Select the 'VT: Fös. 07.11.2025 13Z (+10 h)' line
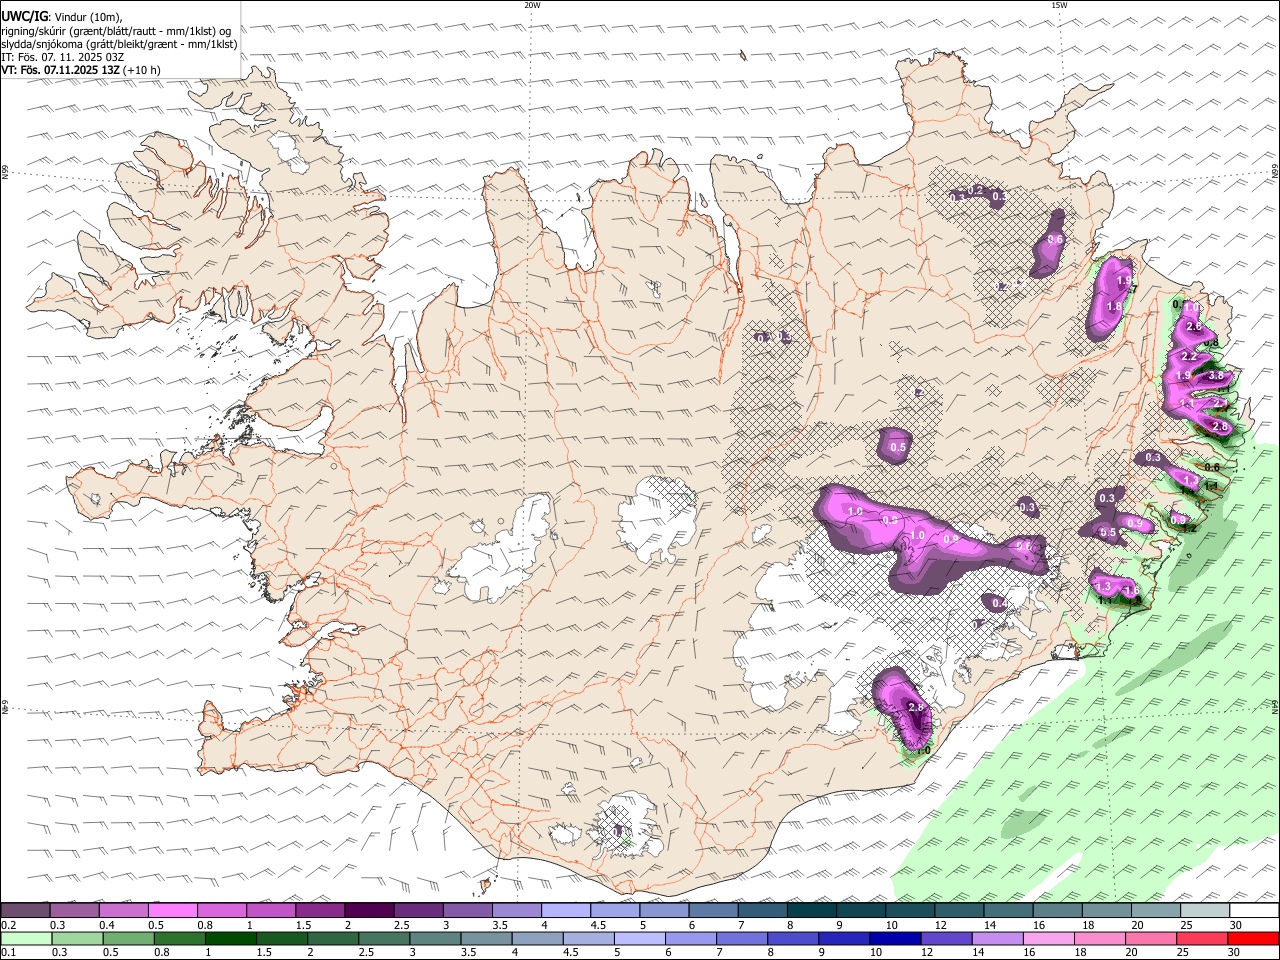The height and width of the screenshot is (960, 1280). tap(81, 70)
